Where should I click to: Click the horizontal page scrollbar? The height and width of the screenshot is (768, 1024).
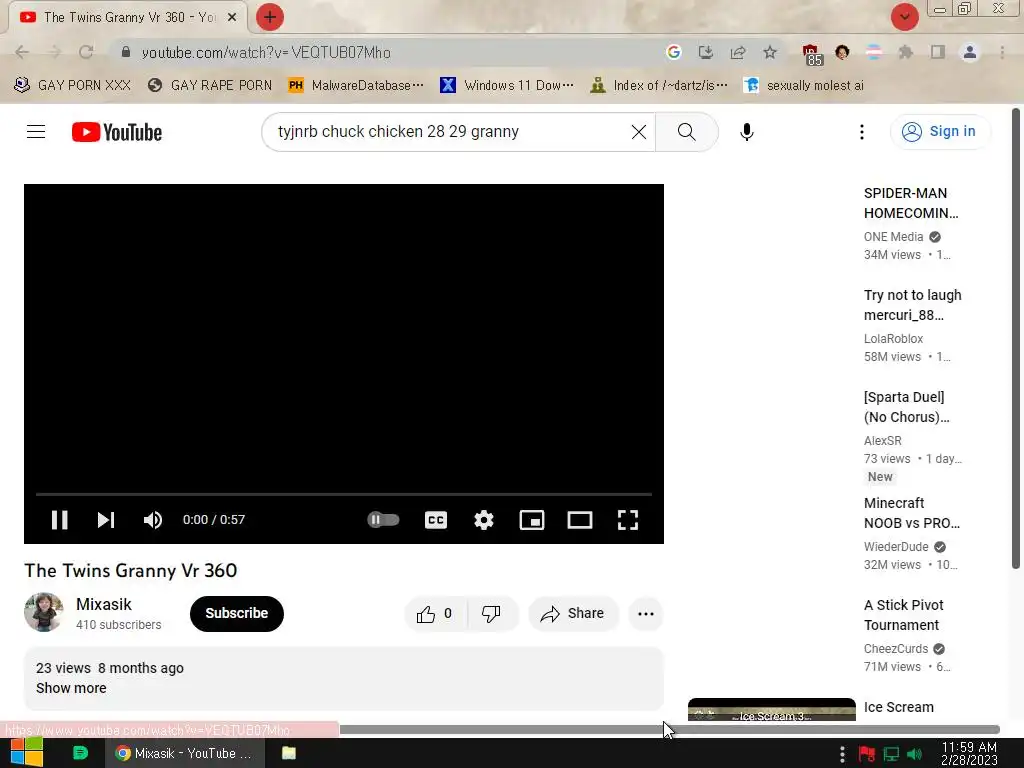coord(669,729)
